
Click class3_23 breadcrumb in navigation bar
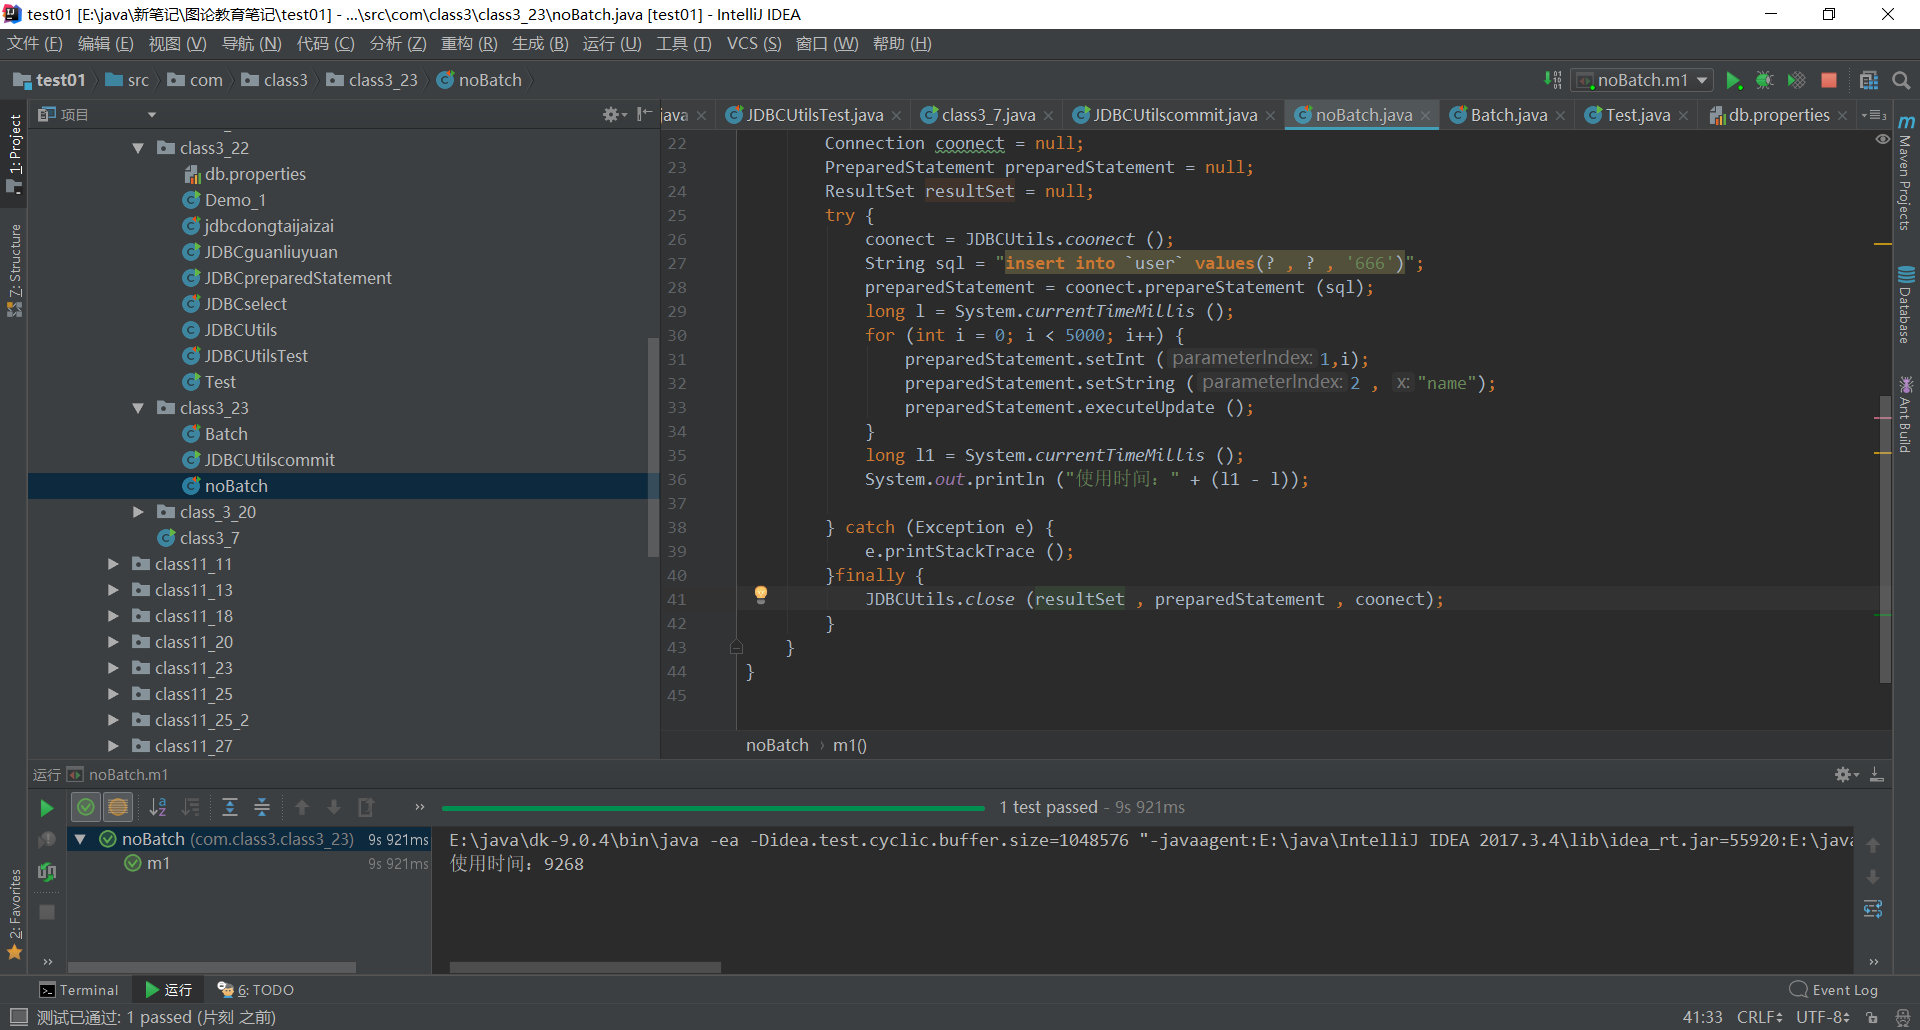coord(372,80)
